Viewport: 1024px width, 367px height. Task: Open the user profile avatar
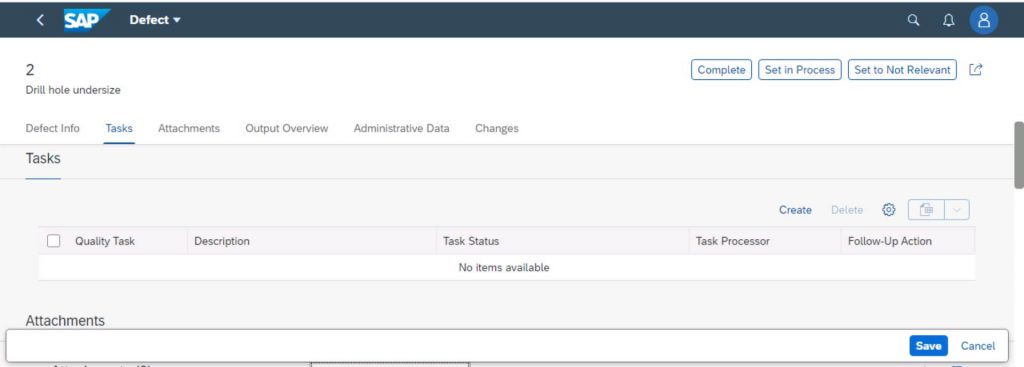[x=984, y=20]
